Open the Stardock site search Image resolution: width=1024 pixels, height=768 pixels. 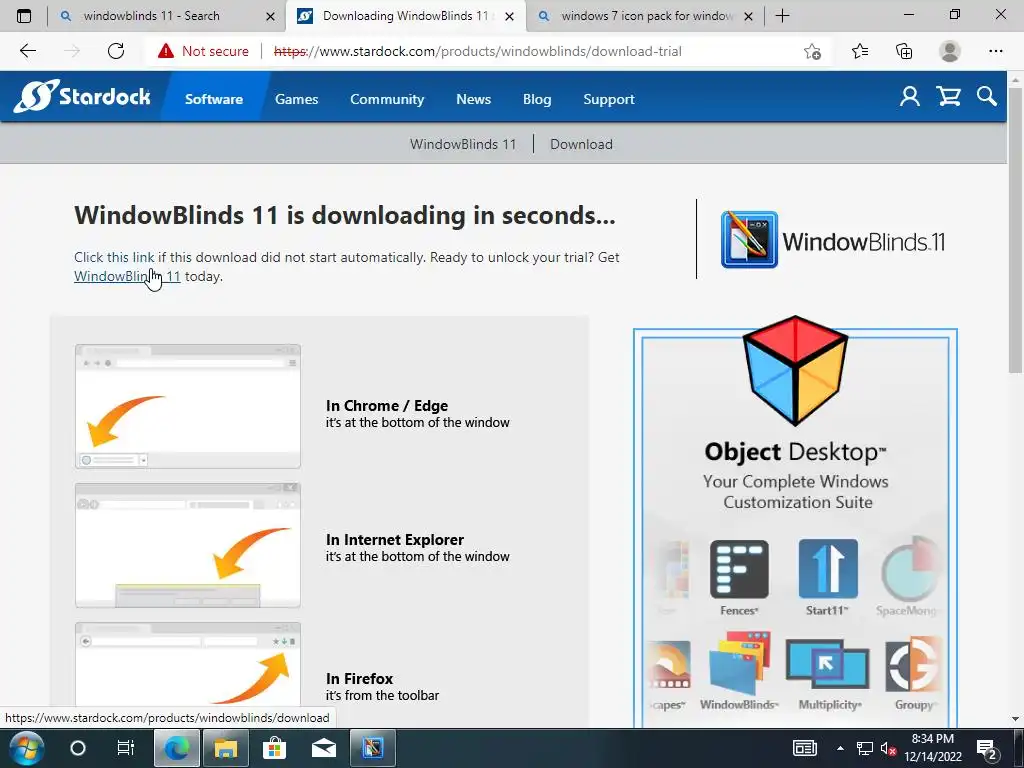987,97
